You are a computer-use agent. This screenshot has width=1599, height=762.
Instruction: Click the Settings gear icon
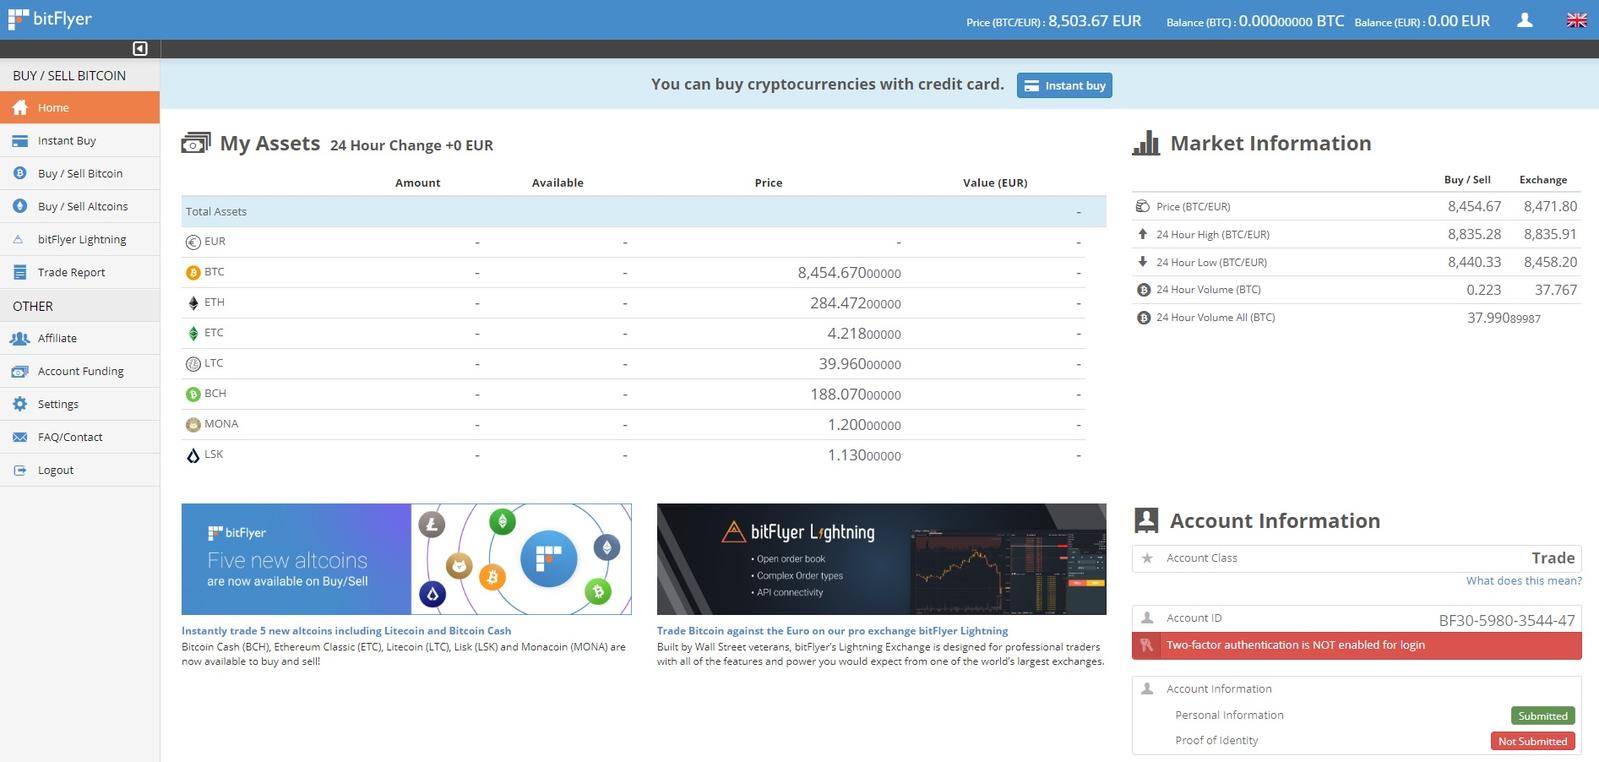20,404
